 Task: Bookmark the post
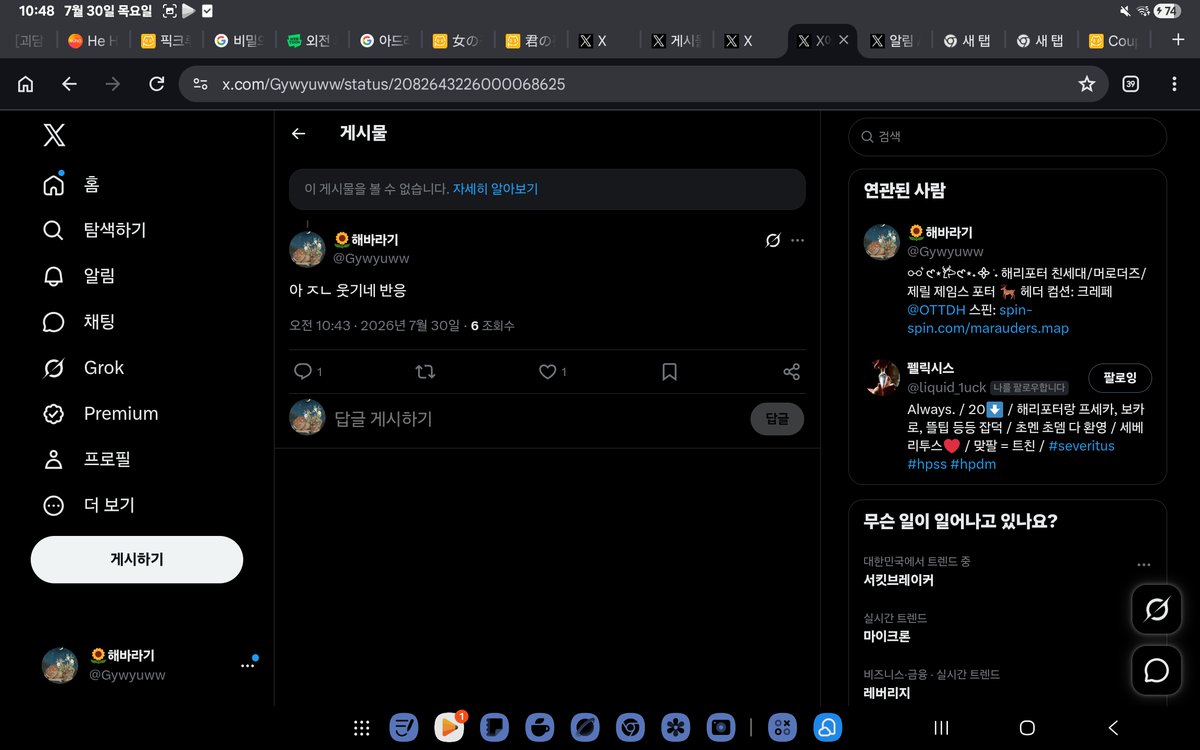pos(670,372)
